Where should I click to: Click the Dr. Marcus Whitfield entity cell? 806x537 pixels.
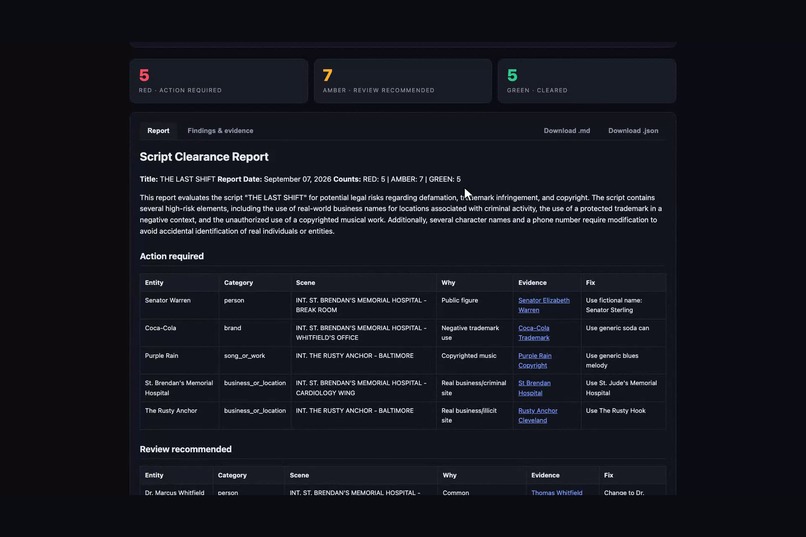(x=176, y=490)
